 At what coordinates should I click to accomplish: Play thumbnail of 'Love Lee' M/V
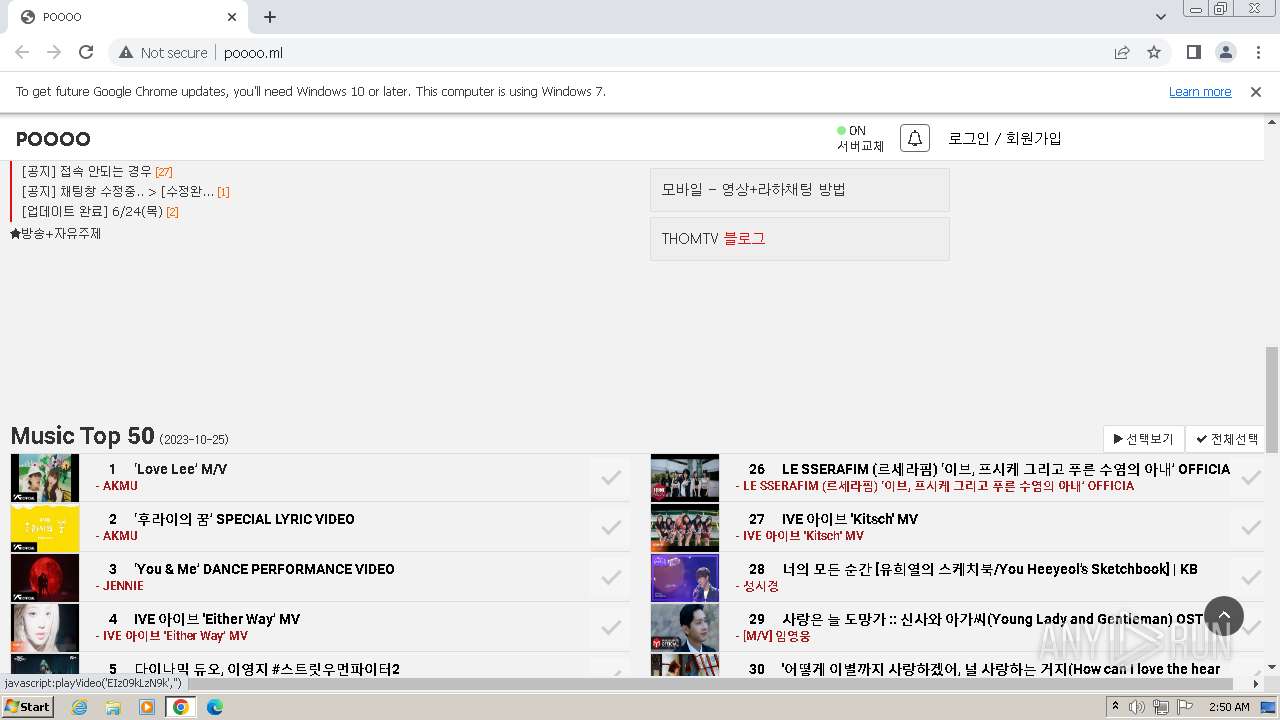(45, 477)
